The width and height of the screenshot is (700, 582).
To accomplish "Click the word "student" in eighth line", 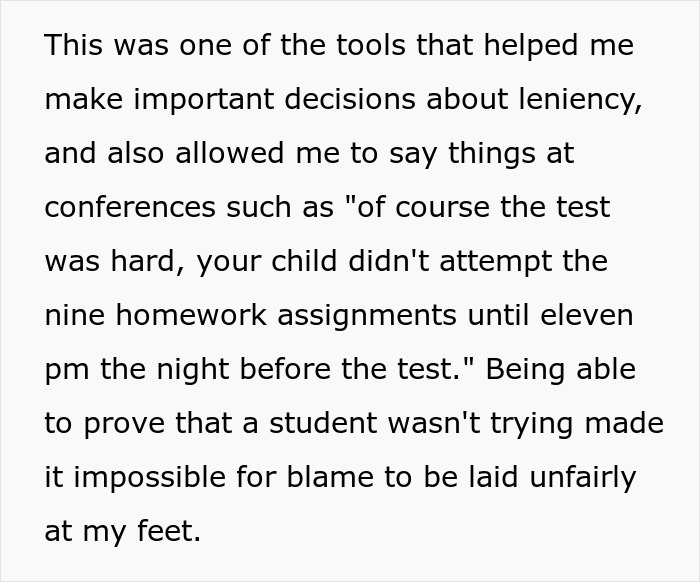I will 323,423.
